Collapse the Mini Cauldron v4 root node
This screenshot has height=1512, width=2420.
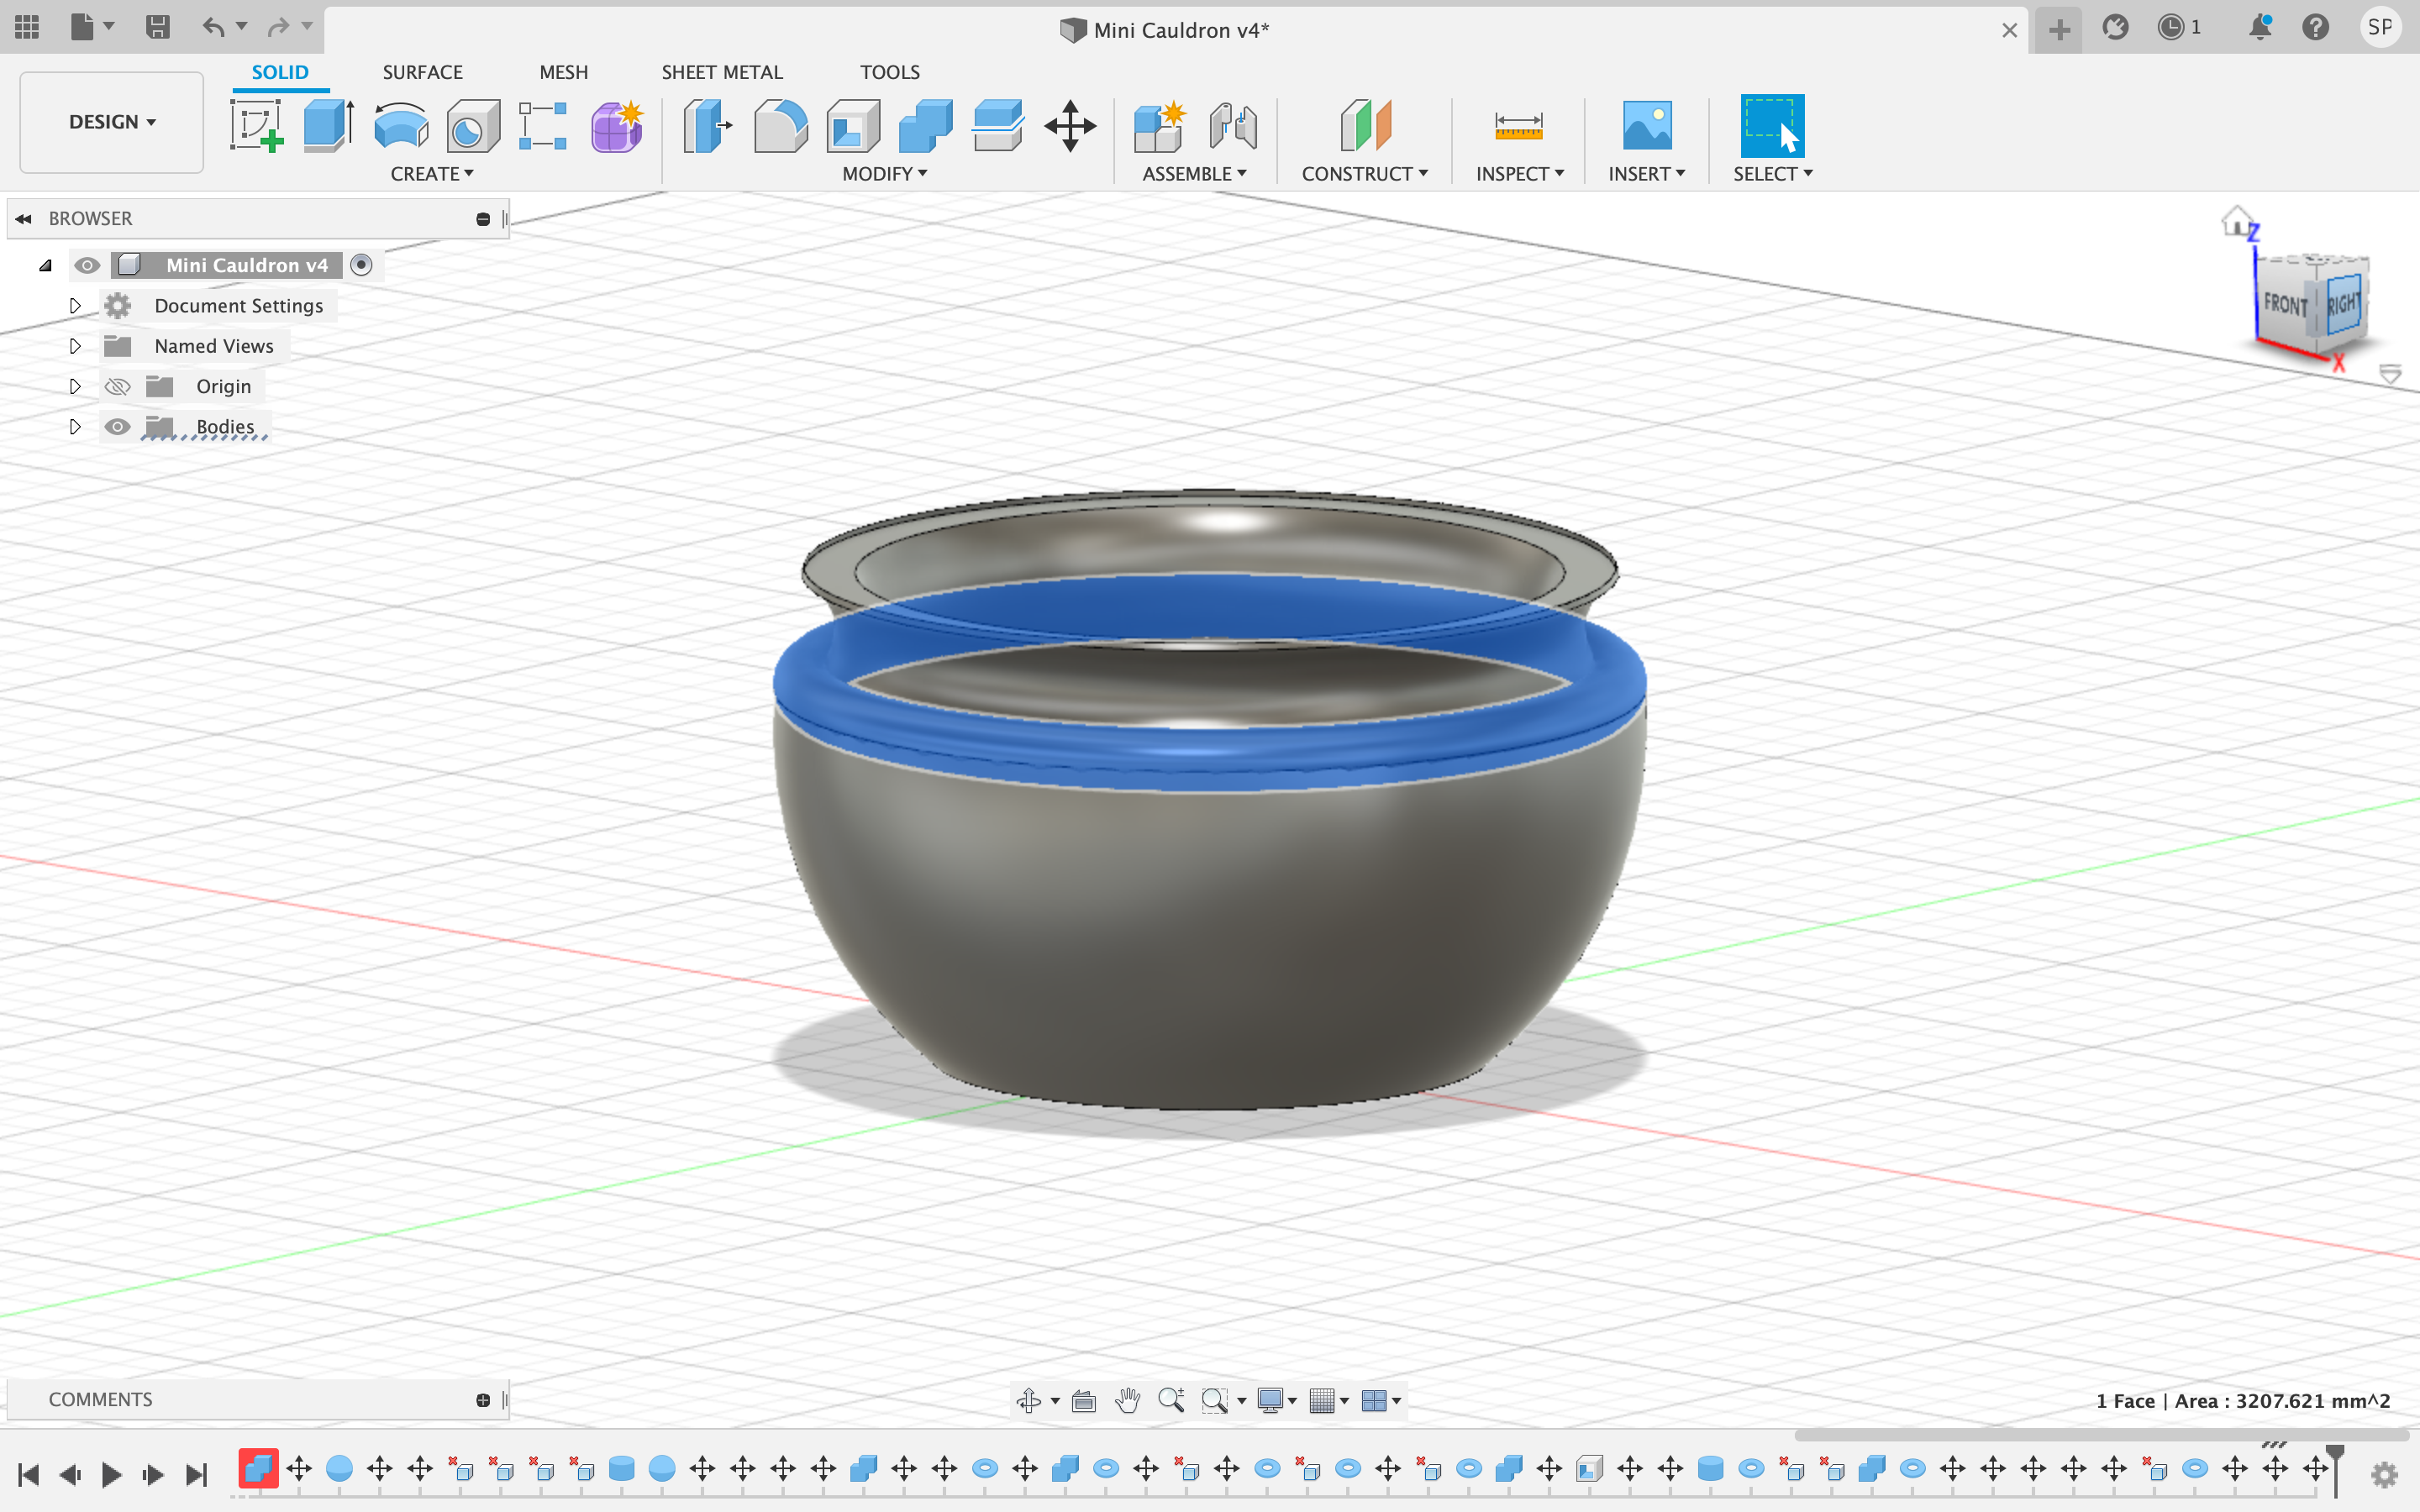tap(45, 265)
